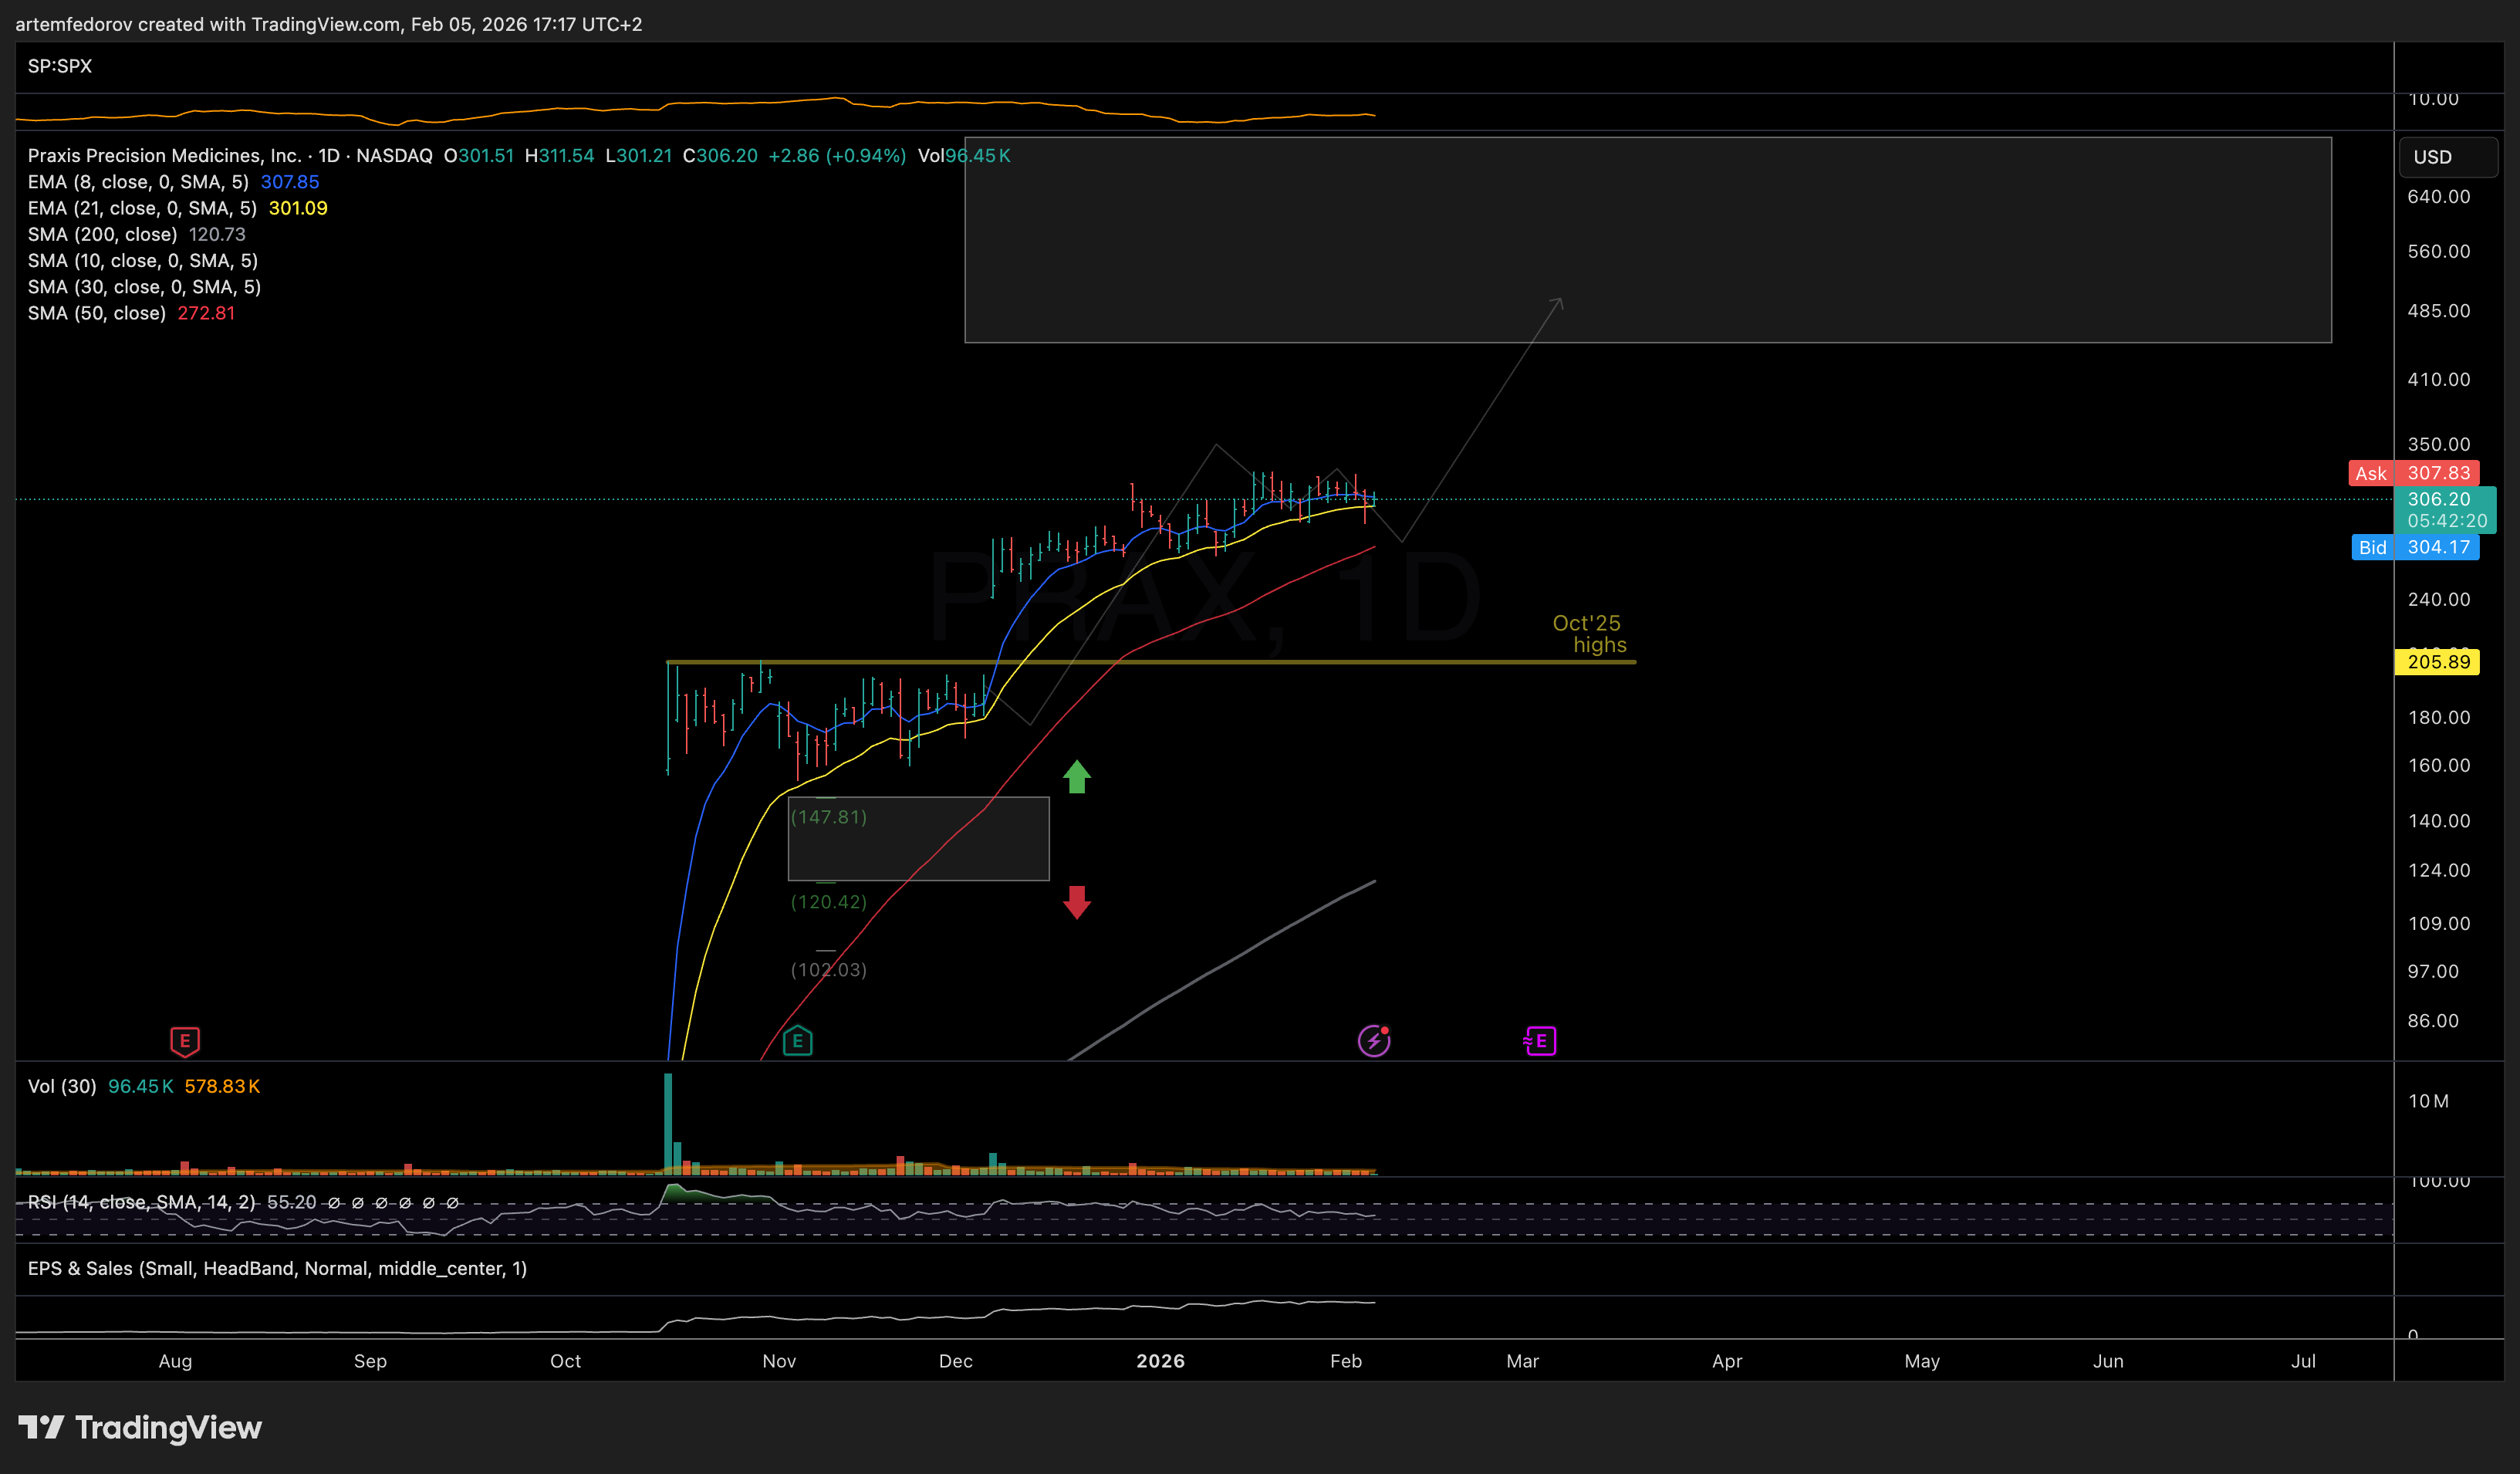Select the RSI (14, close, SMA, 14, 2) legend
The height and width of the screenshot is (1474, 2520).
click(x=141, y=1202)
